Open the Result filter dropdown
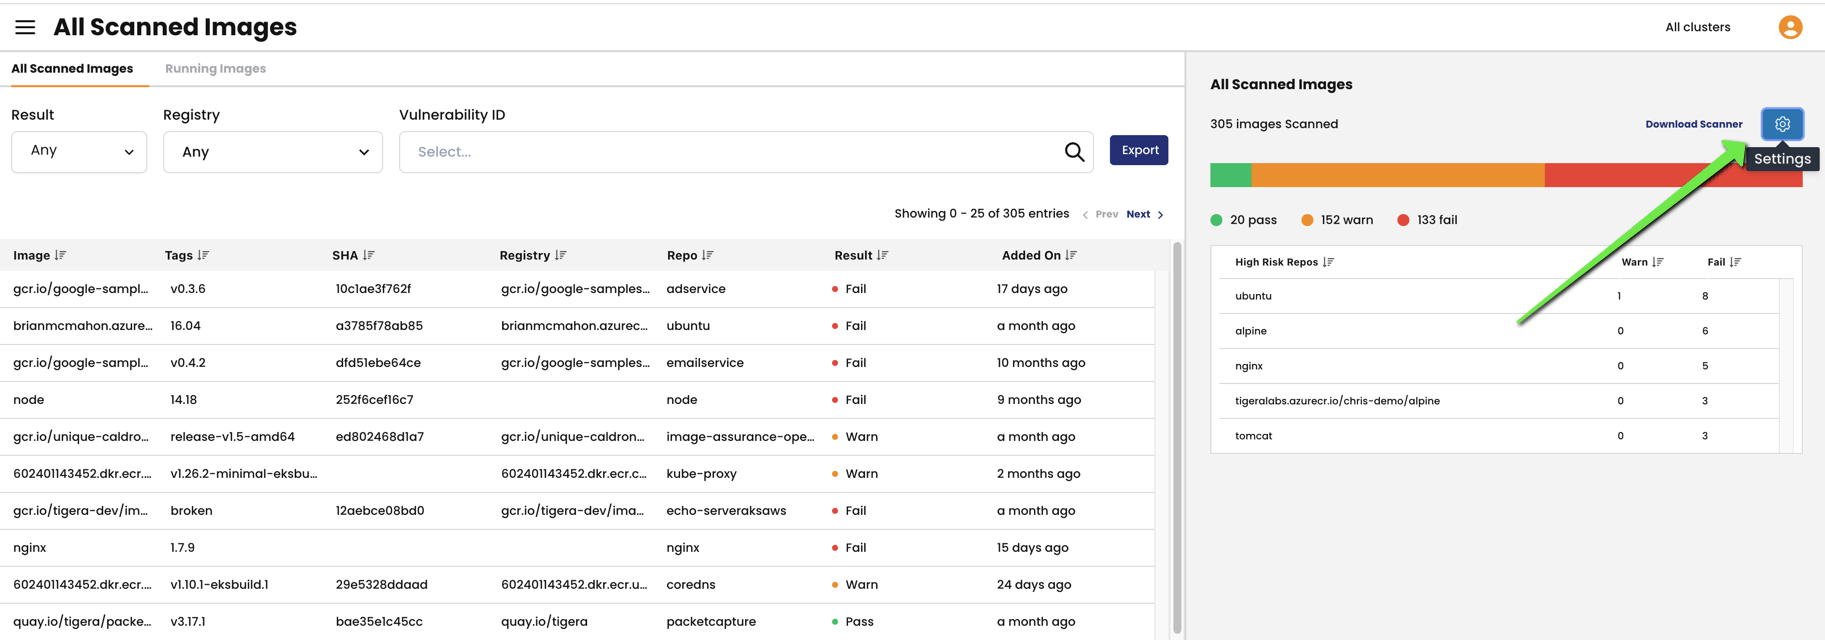 coord(79,152)
